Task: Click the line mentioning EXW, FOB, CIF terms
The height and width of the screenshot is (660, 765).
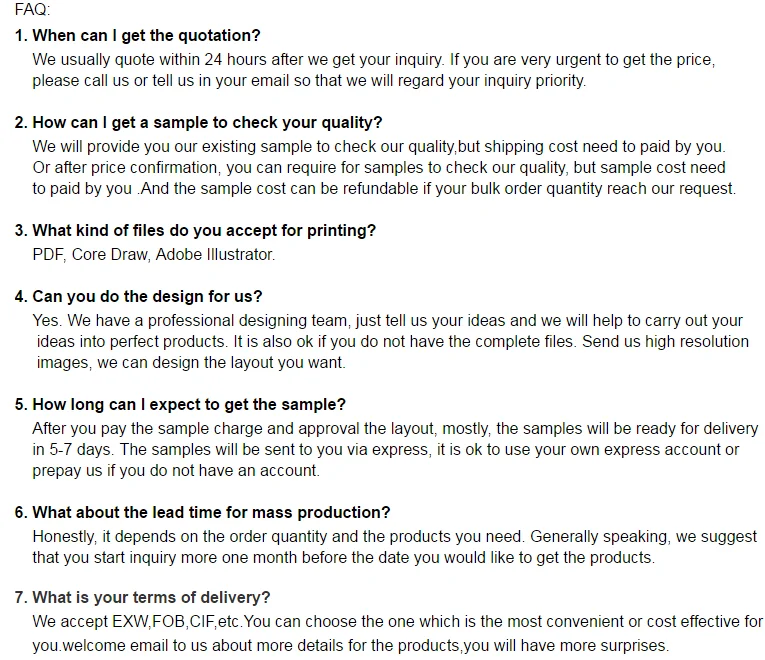Action: click(397, 621)
